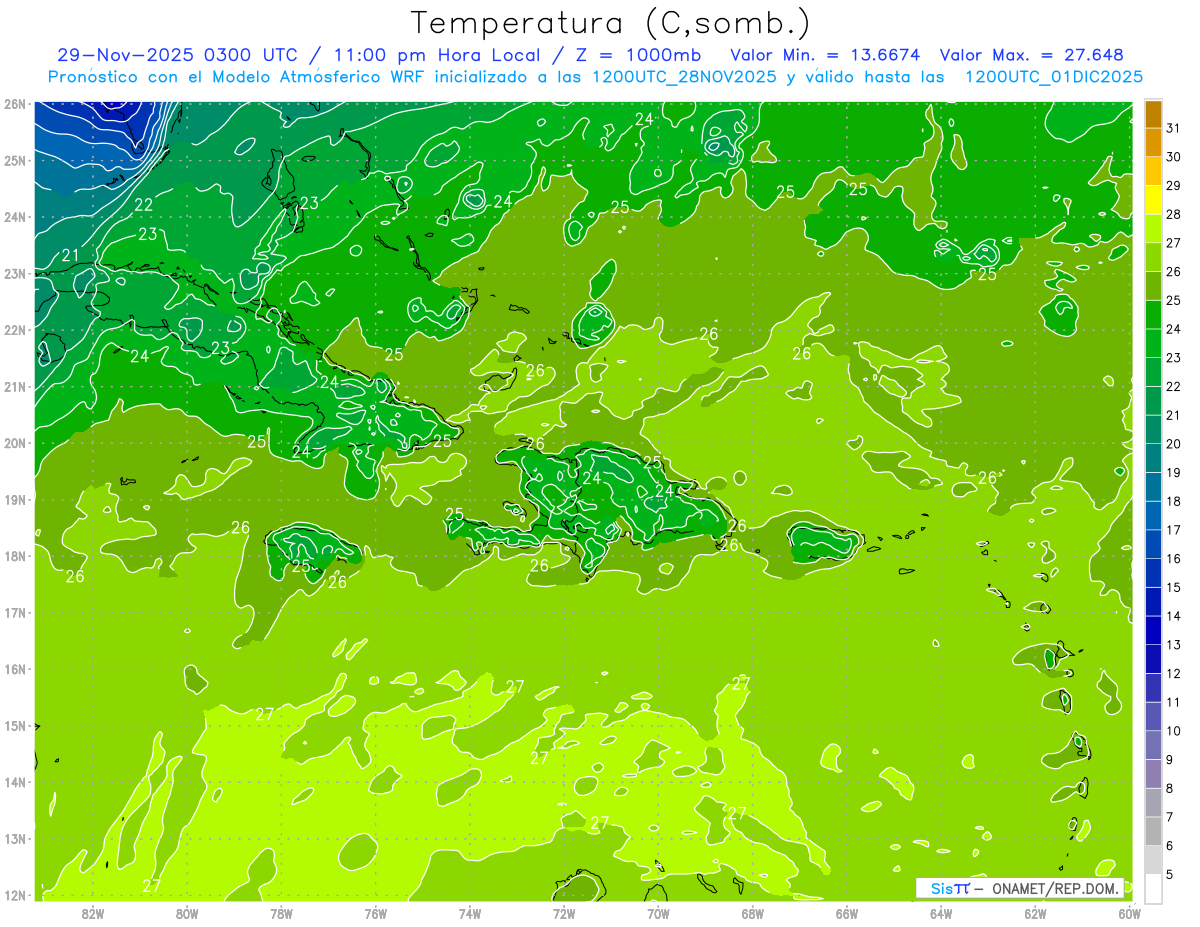Viewport: 1200px width, 927px height.
Task: Click latitude axis label "18N"
Action: click(14, 556)
